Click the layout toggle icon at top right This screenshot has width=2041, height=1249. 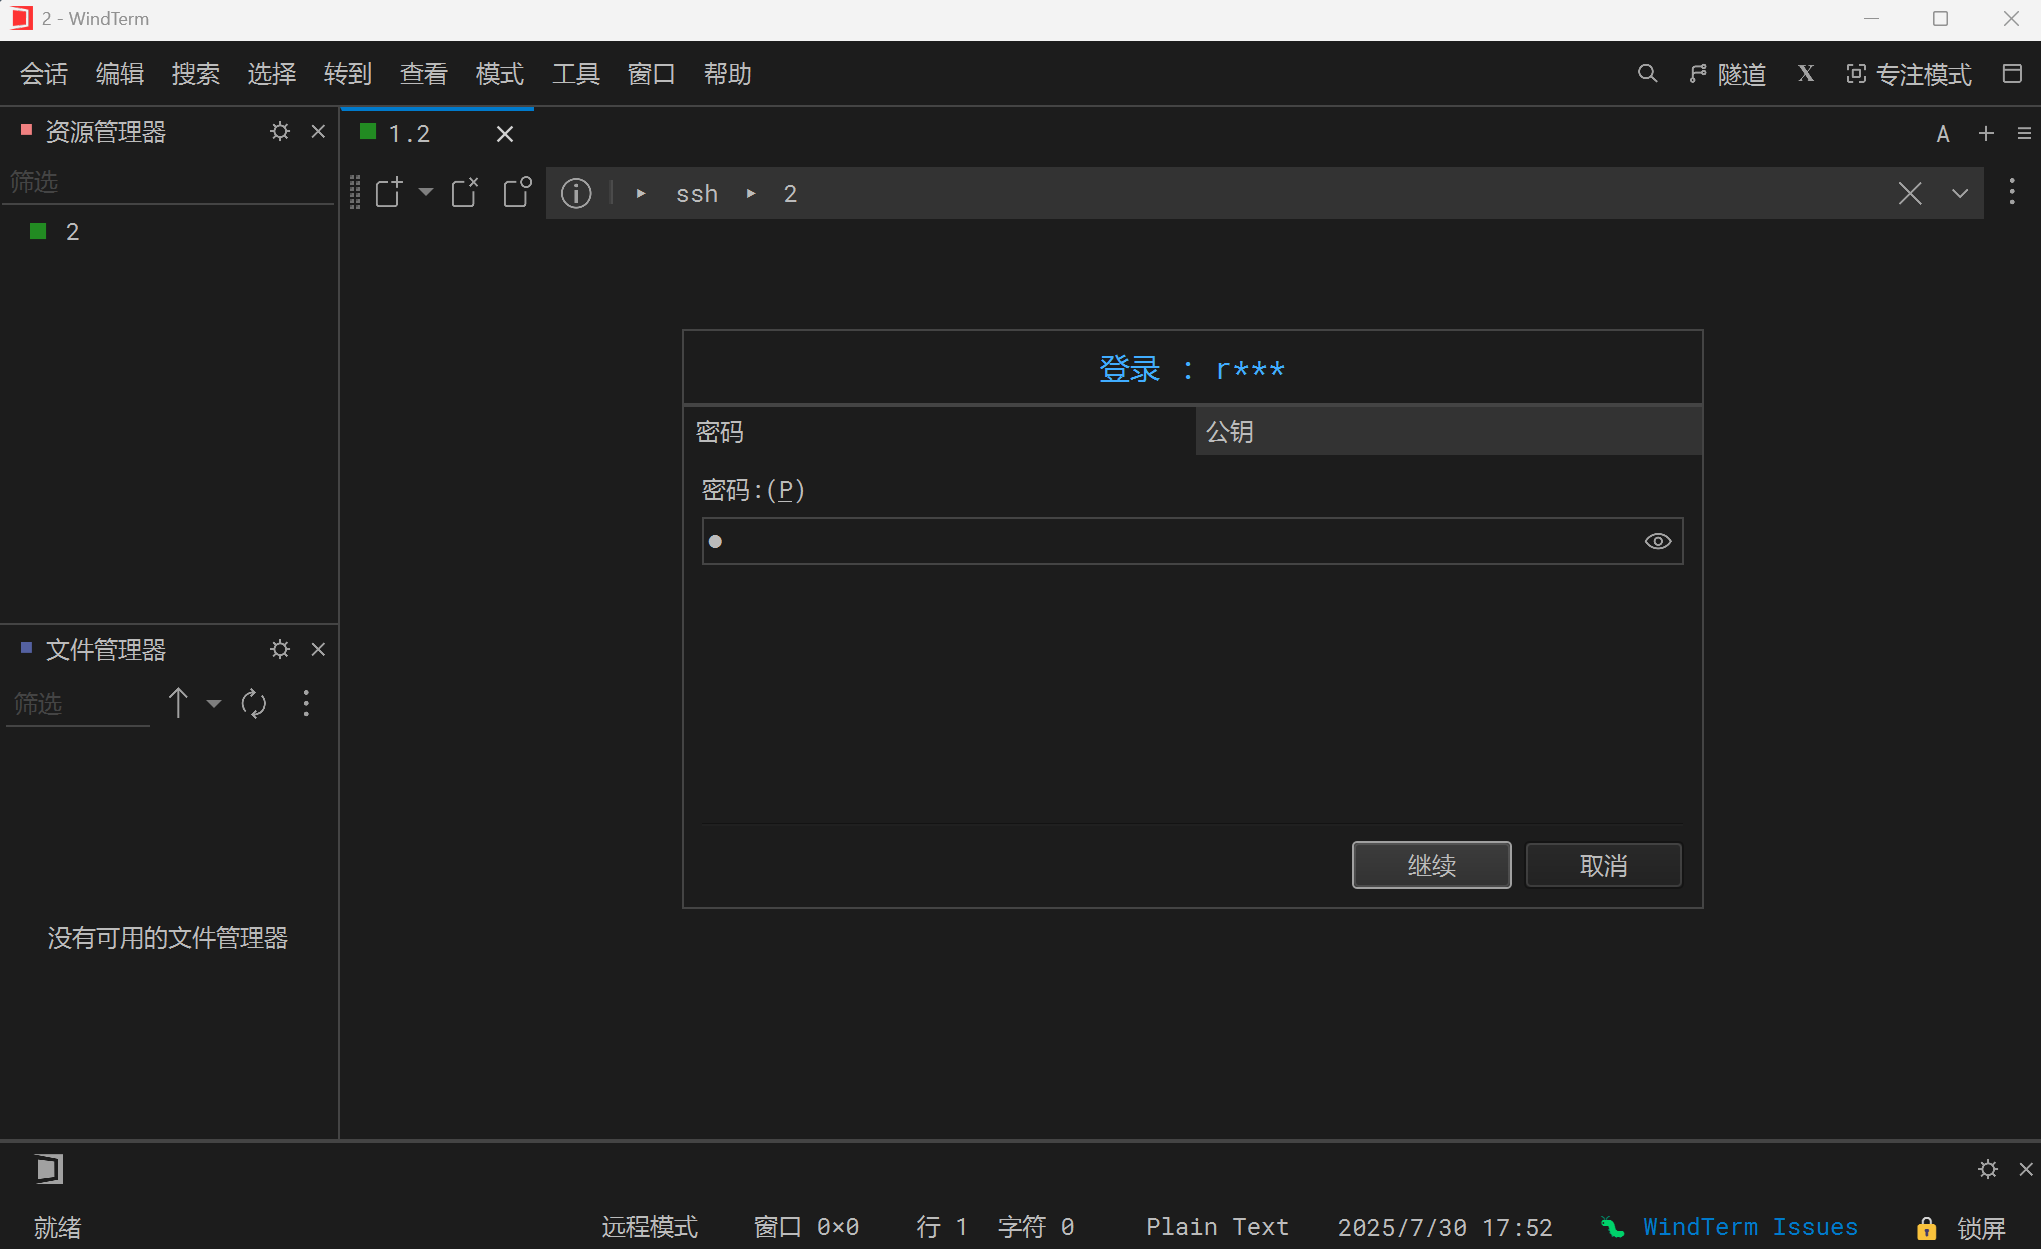2014,73
